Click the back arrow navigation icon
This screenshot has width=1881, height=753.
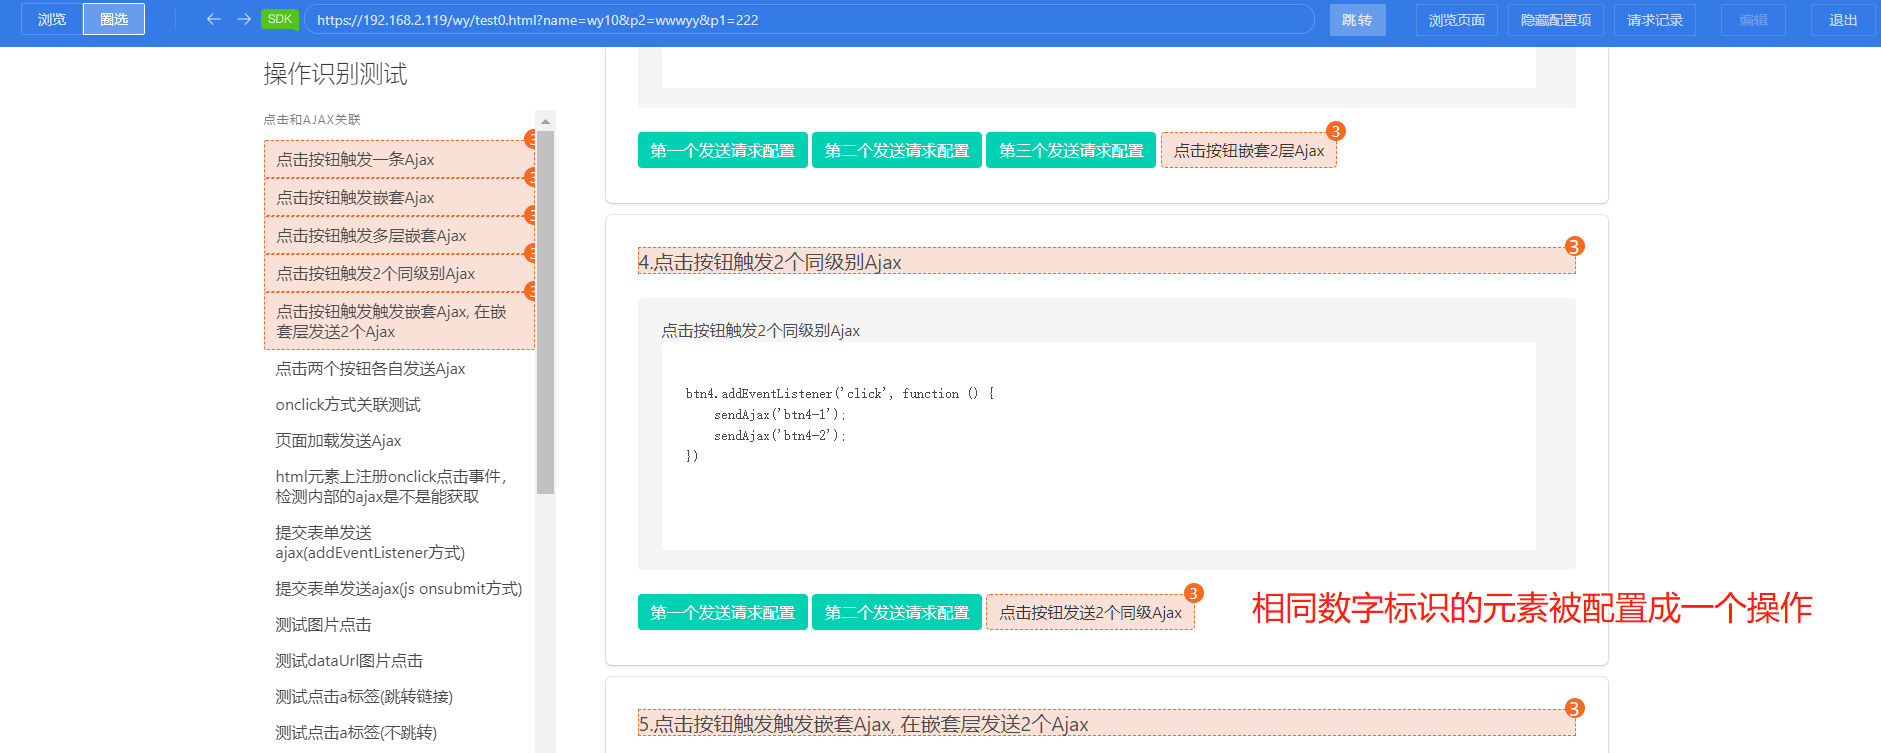(213, 19)
